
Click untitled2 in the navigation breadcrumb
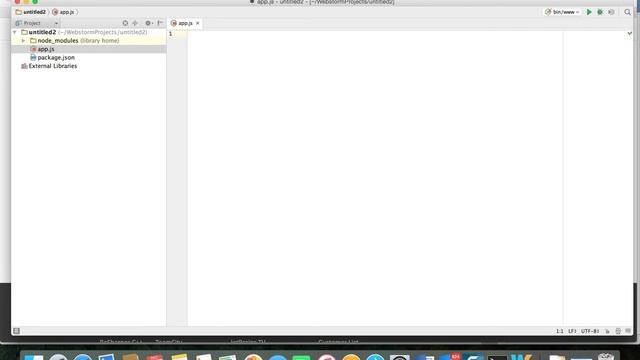click(x=31, y=12)
